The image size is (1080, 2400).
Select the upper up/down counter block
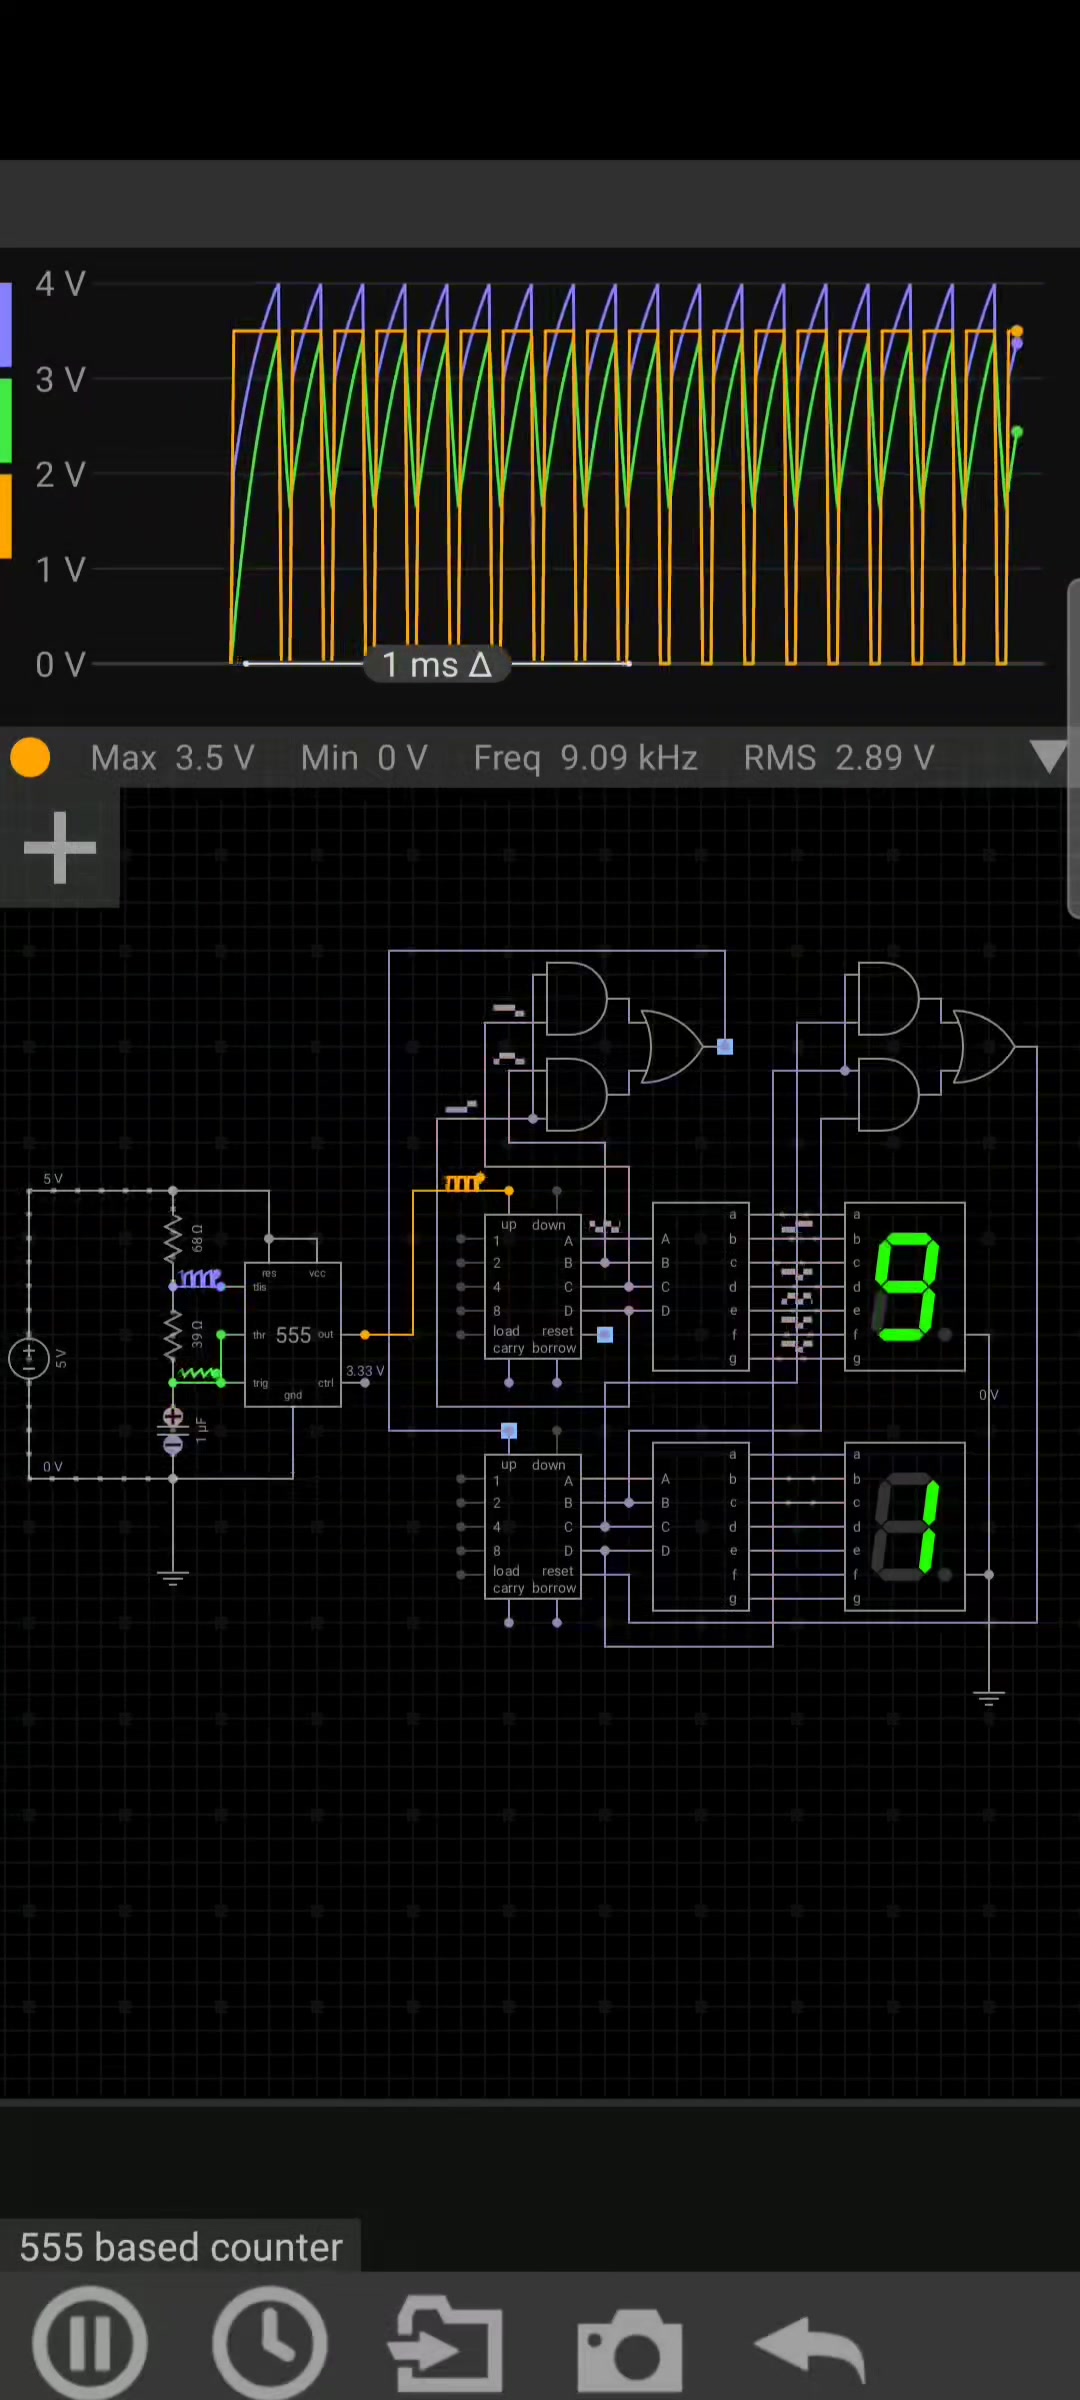coord(533,1286)
